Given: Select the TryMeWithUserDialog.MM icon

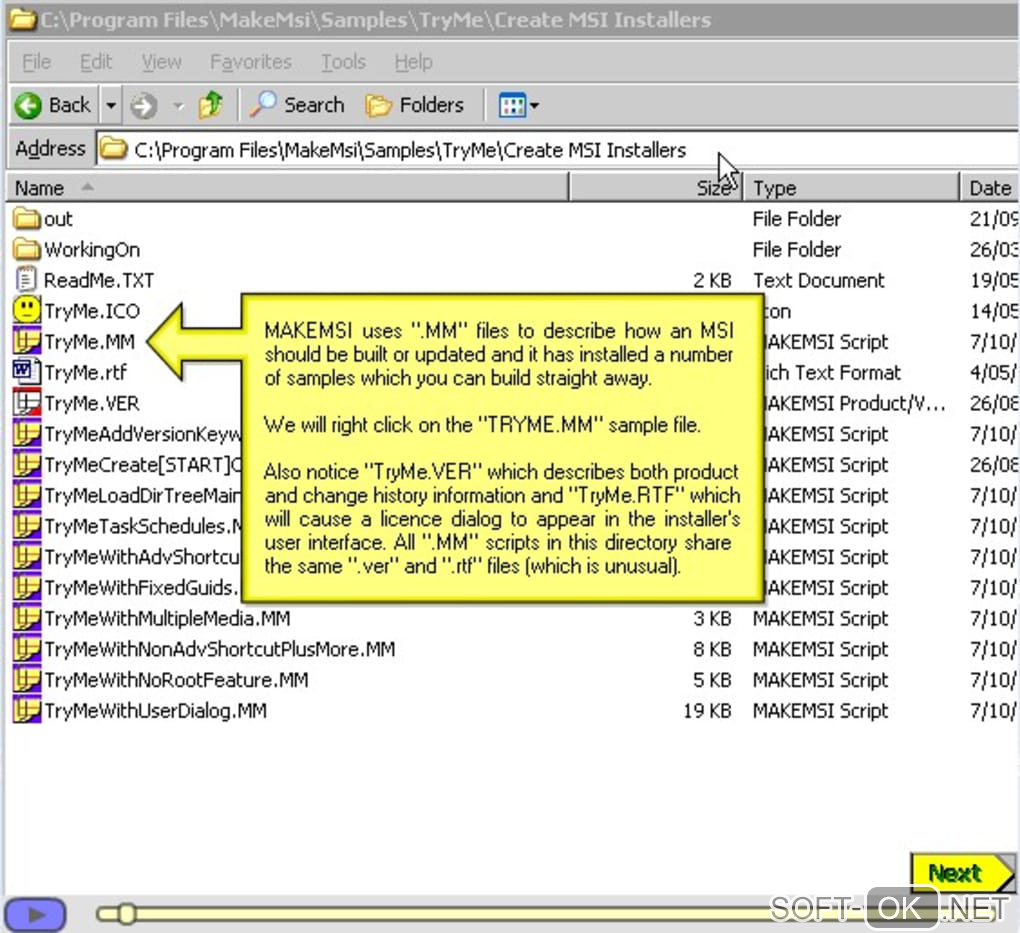Looking at the screenshot, I should tap(27, 710).
